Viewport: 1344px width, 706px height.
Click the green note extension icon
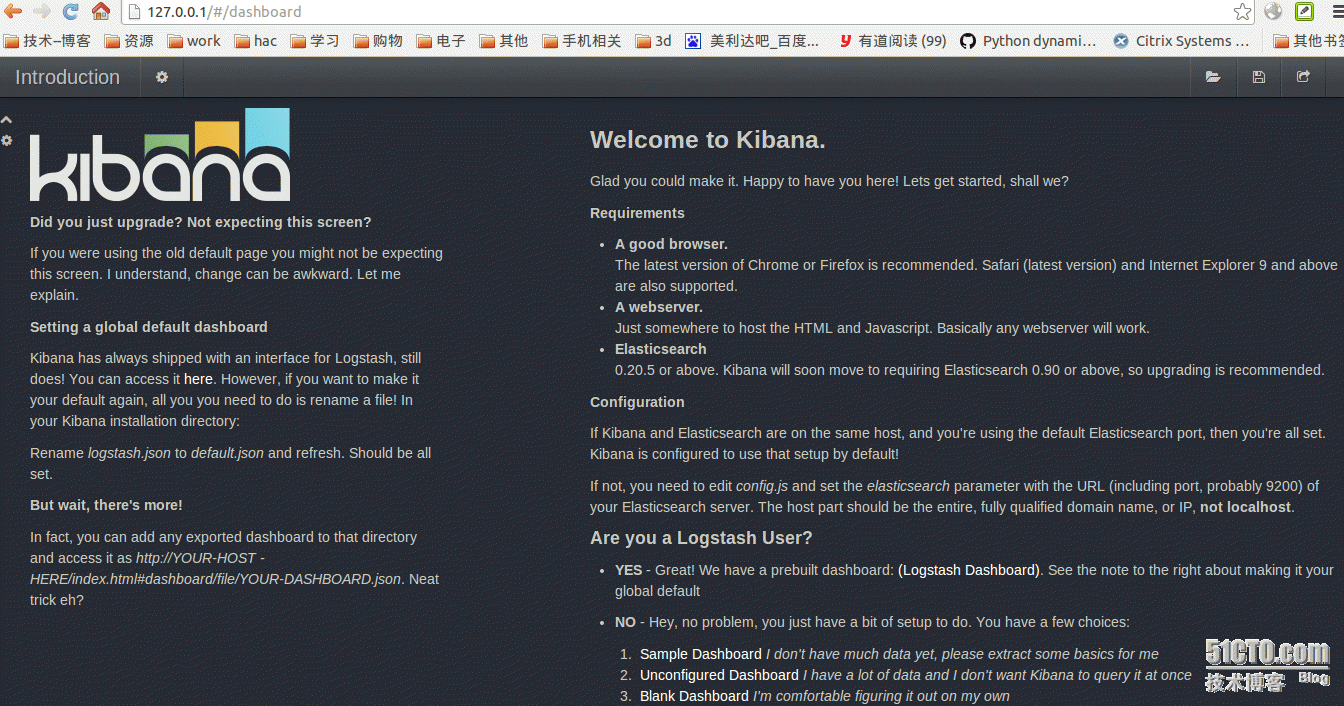(x=1305, y=12)
